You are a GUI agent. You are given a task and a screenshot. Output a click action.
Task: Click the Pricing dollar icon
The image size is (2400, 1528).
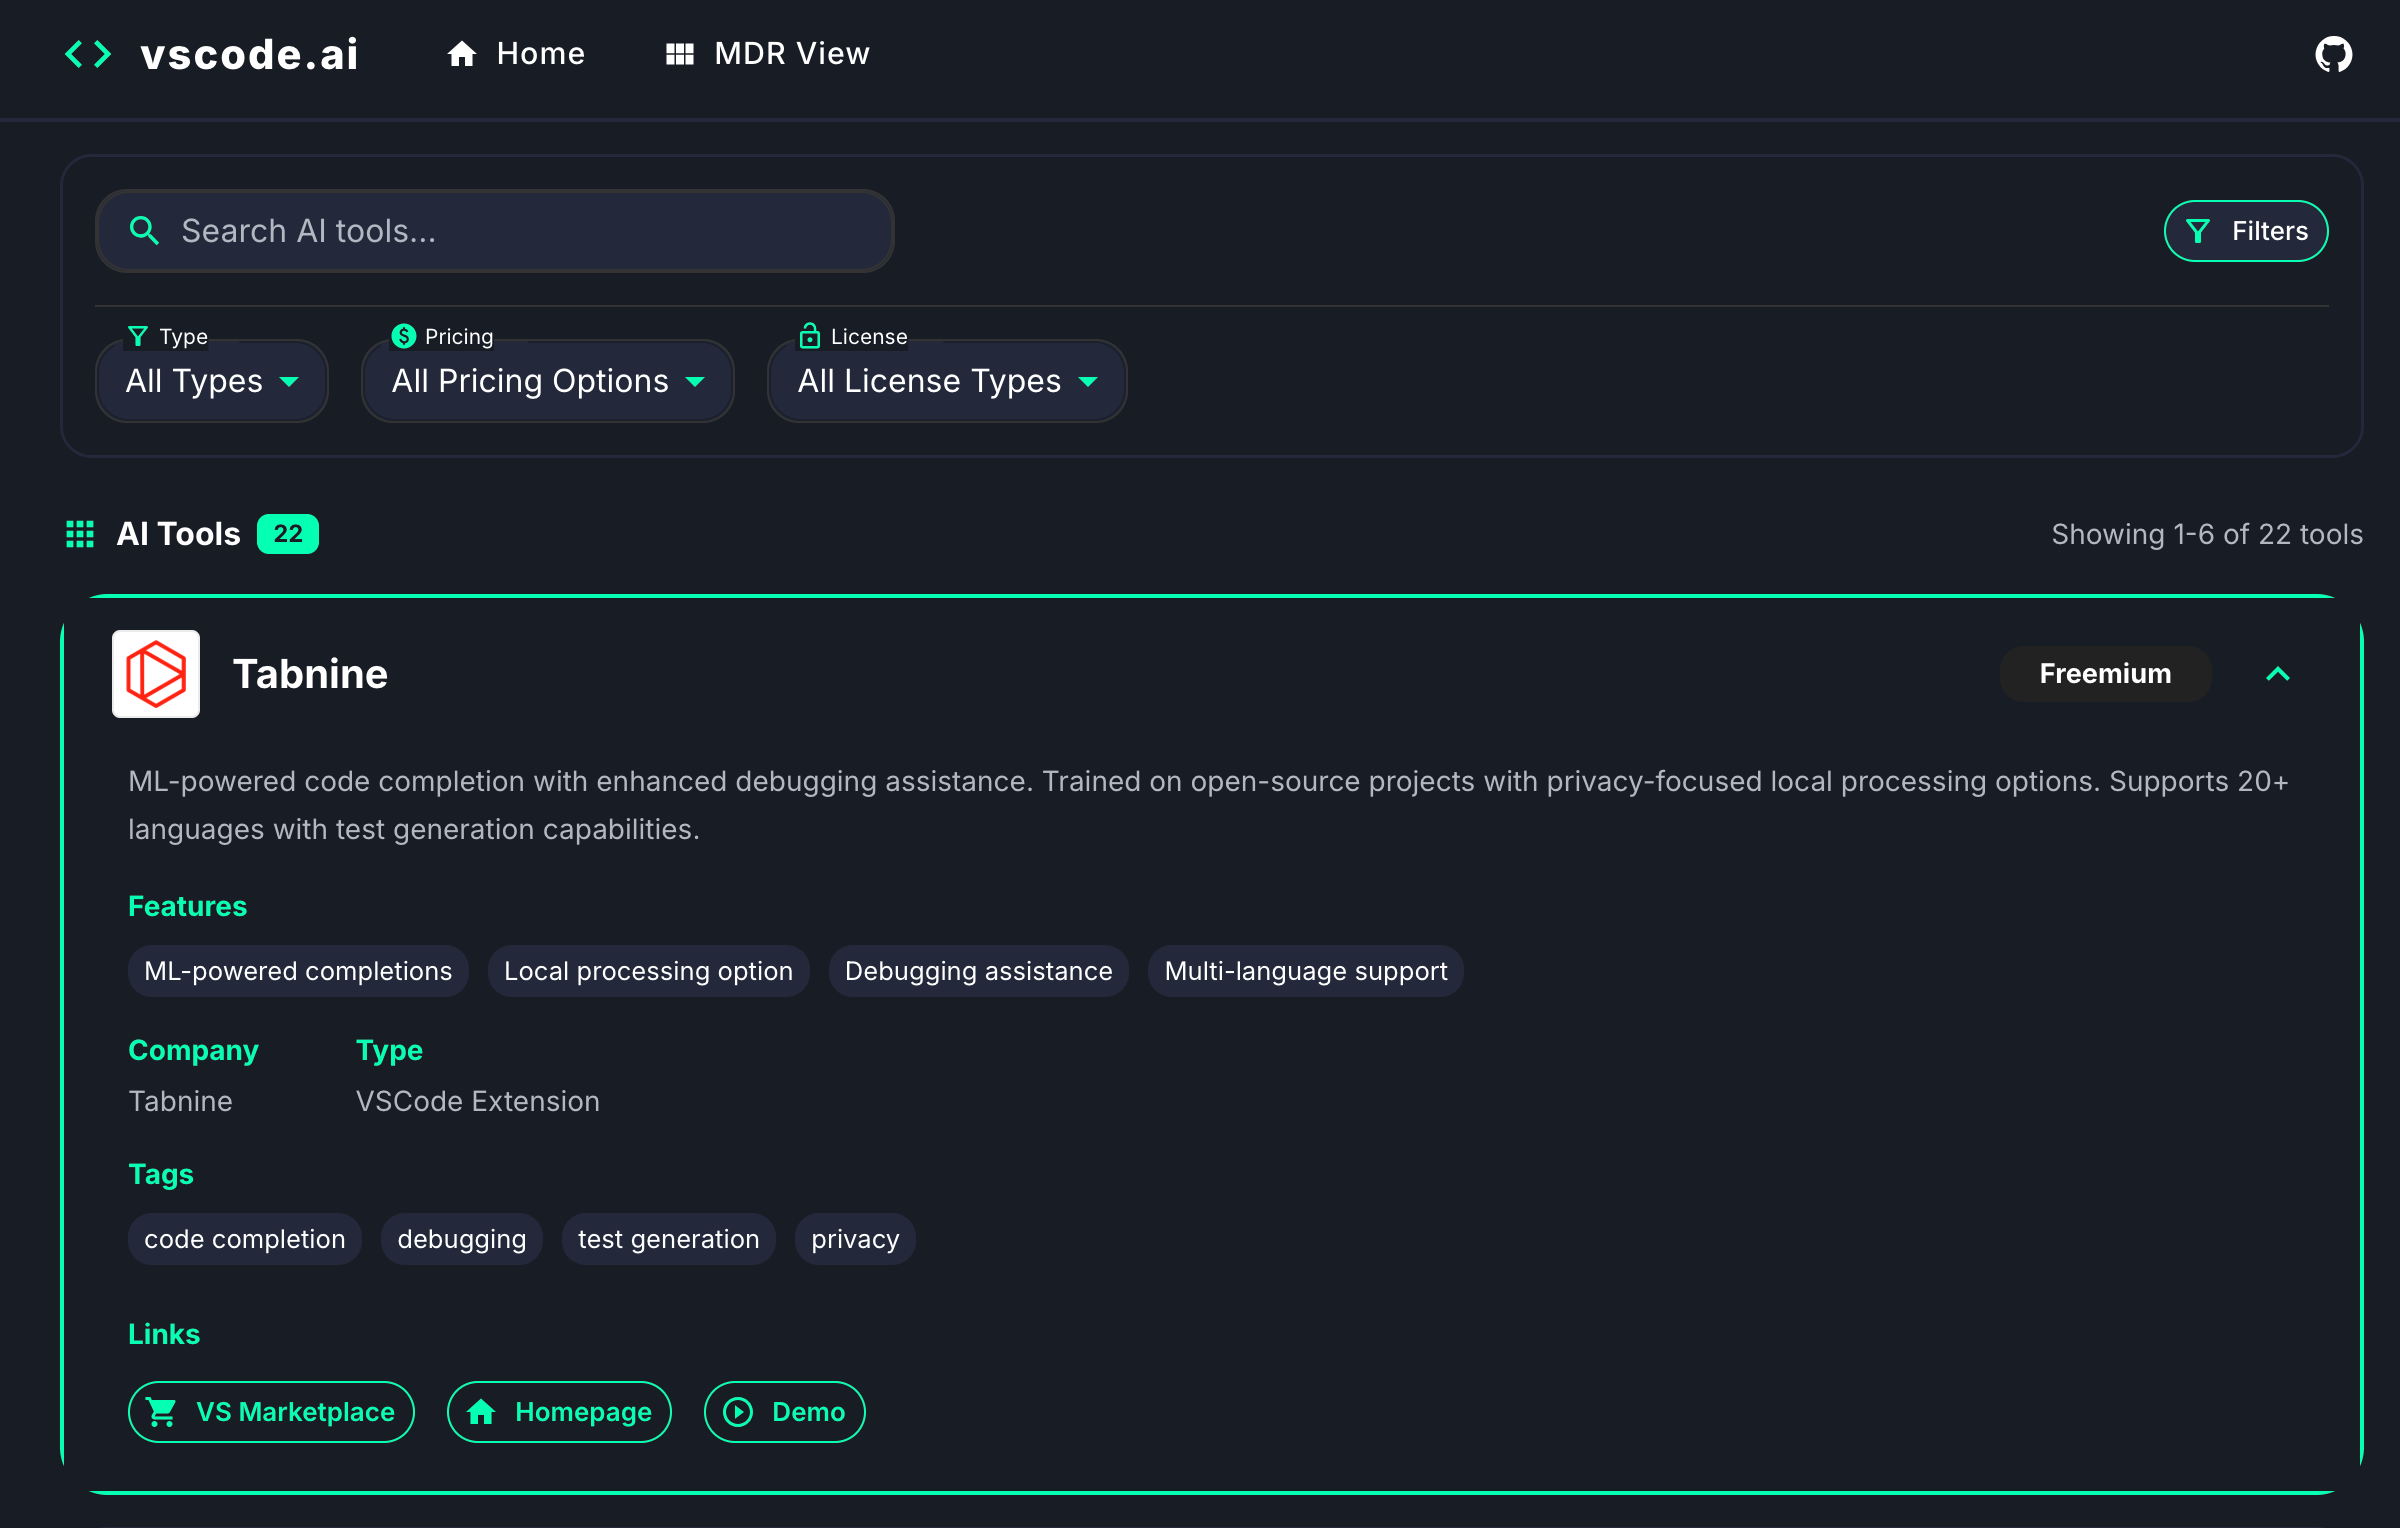pos(403,336)
